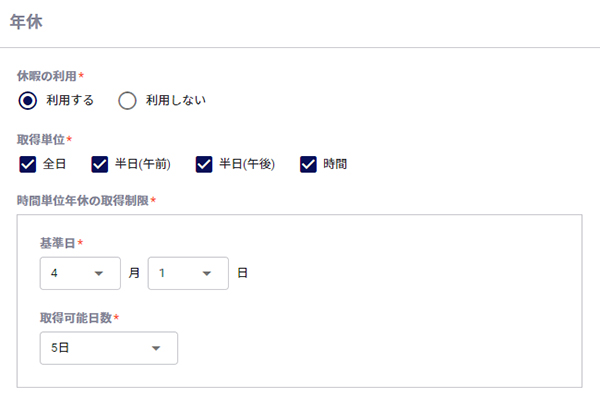
Task: Select the 利用する radio button
Action: [28, 101]
